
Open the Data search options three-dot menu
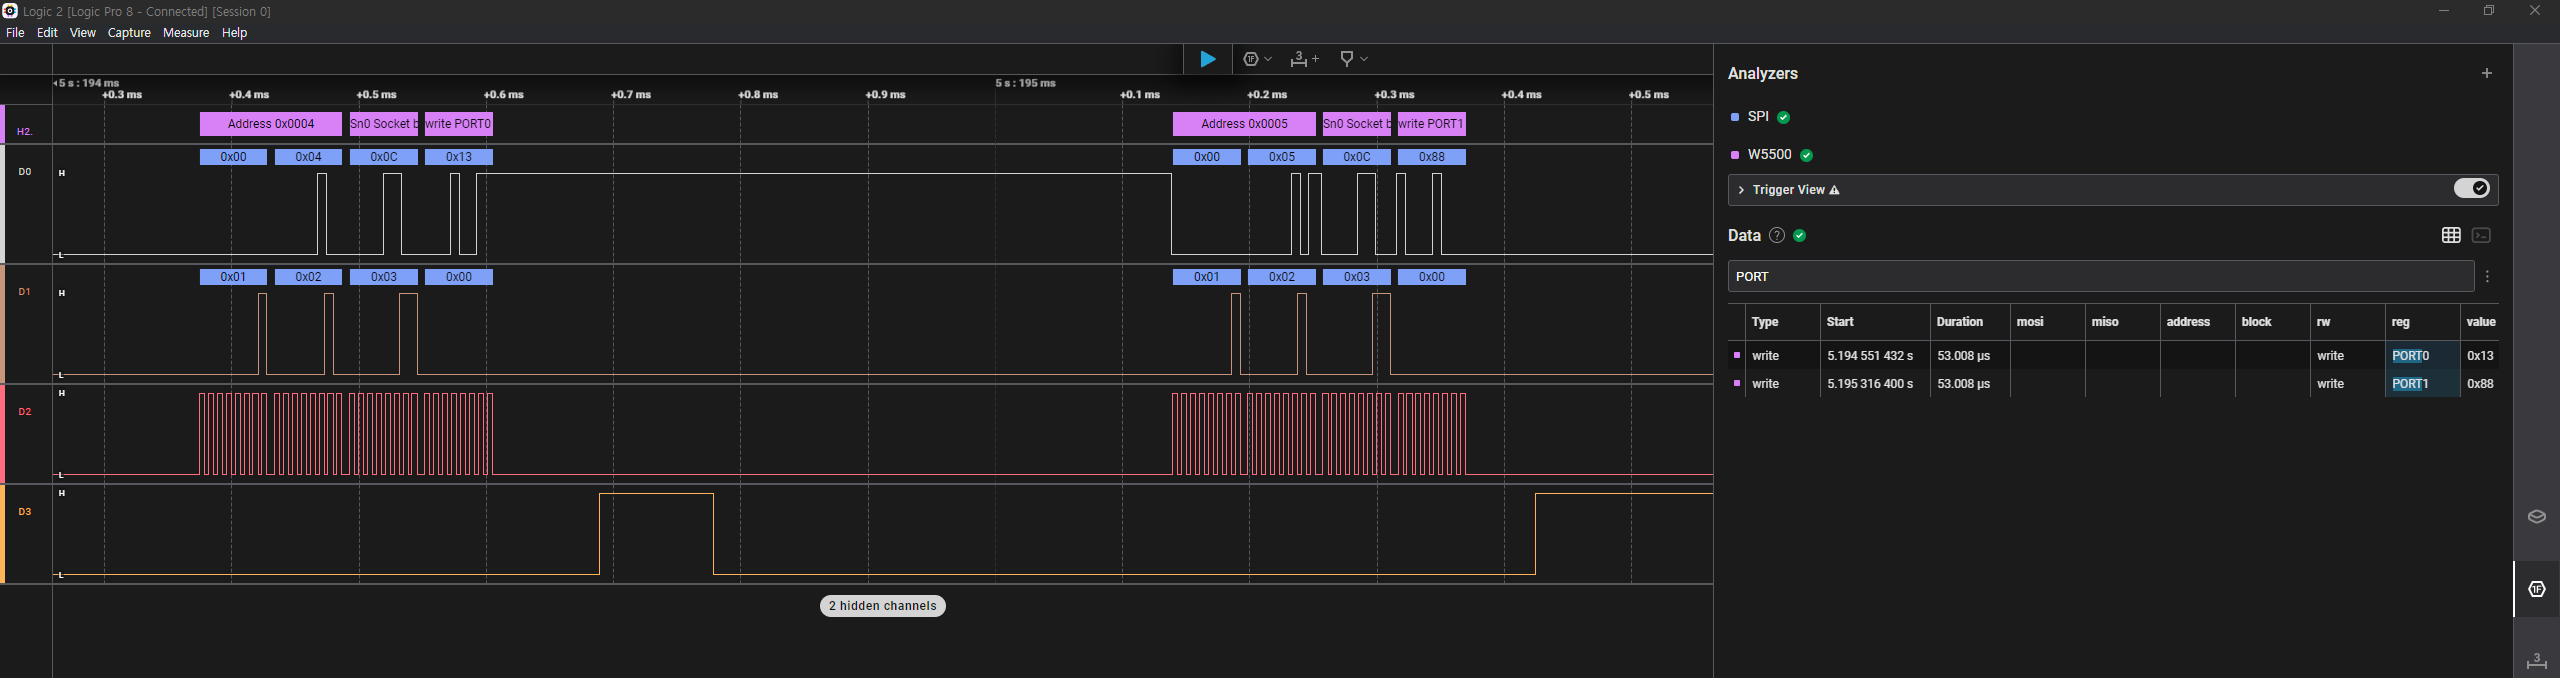click(x=2487, y=277)
